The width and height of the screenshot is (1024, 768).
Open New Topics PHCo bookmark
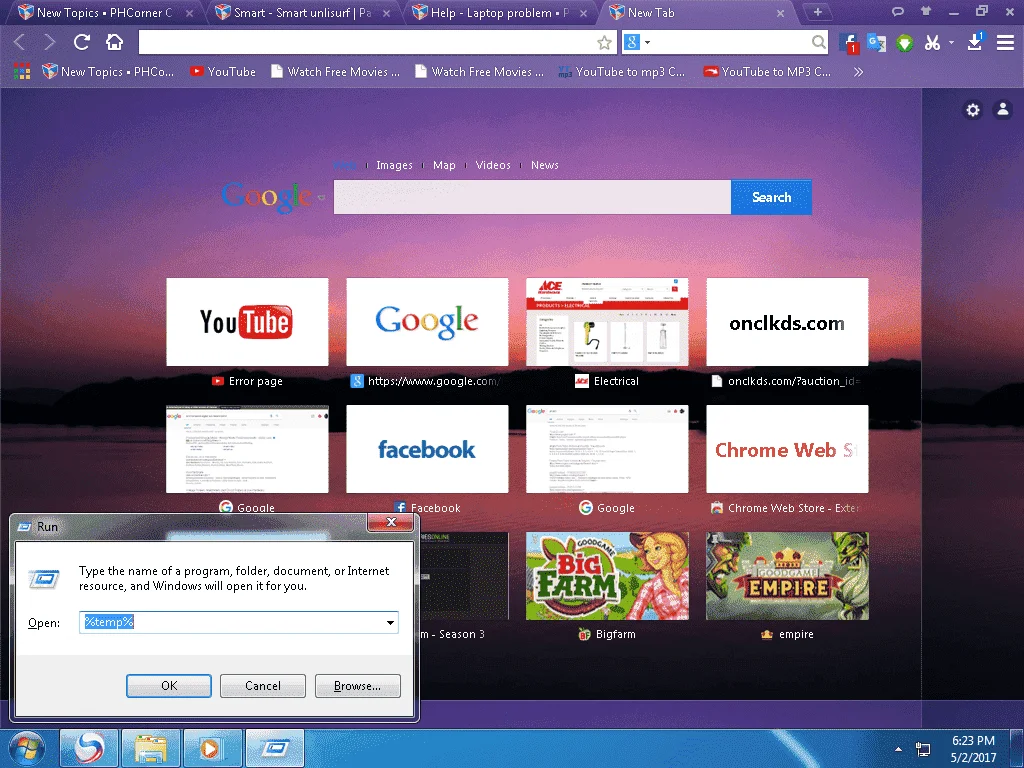click(x=108, y=72)
